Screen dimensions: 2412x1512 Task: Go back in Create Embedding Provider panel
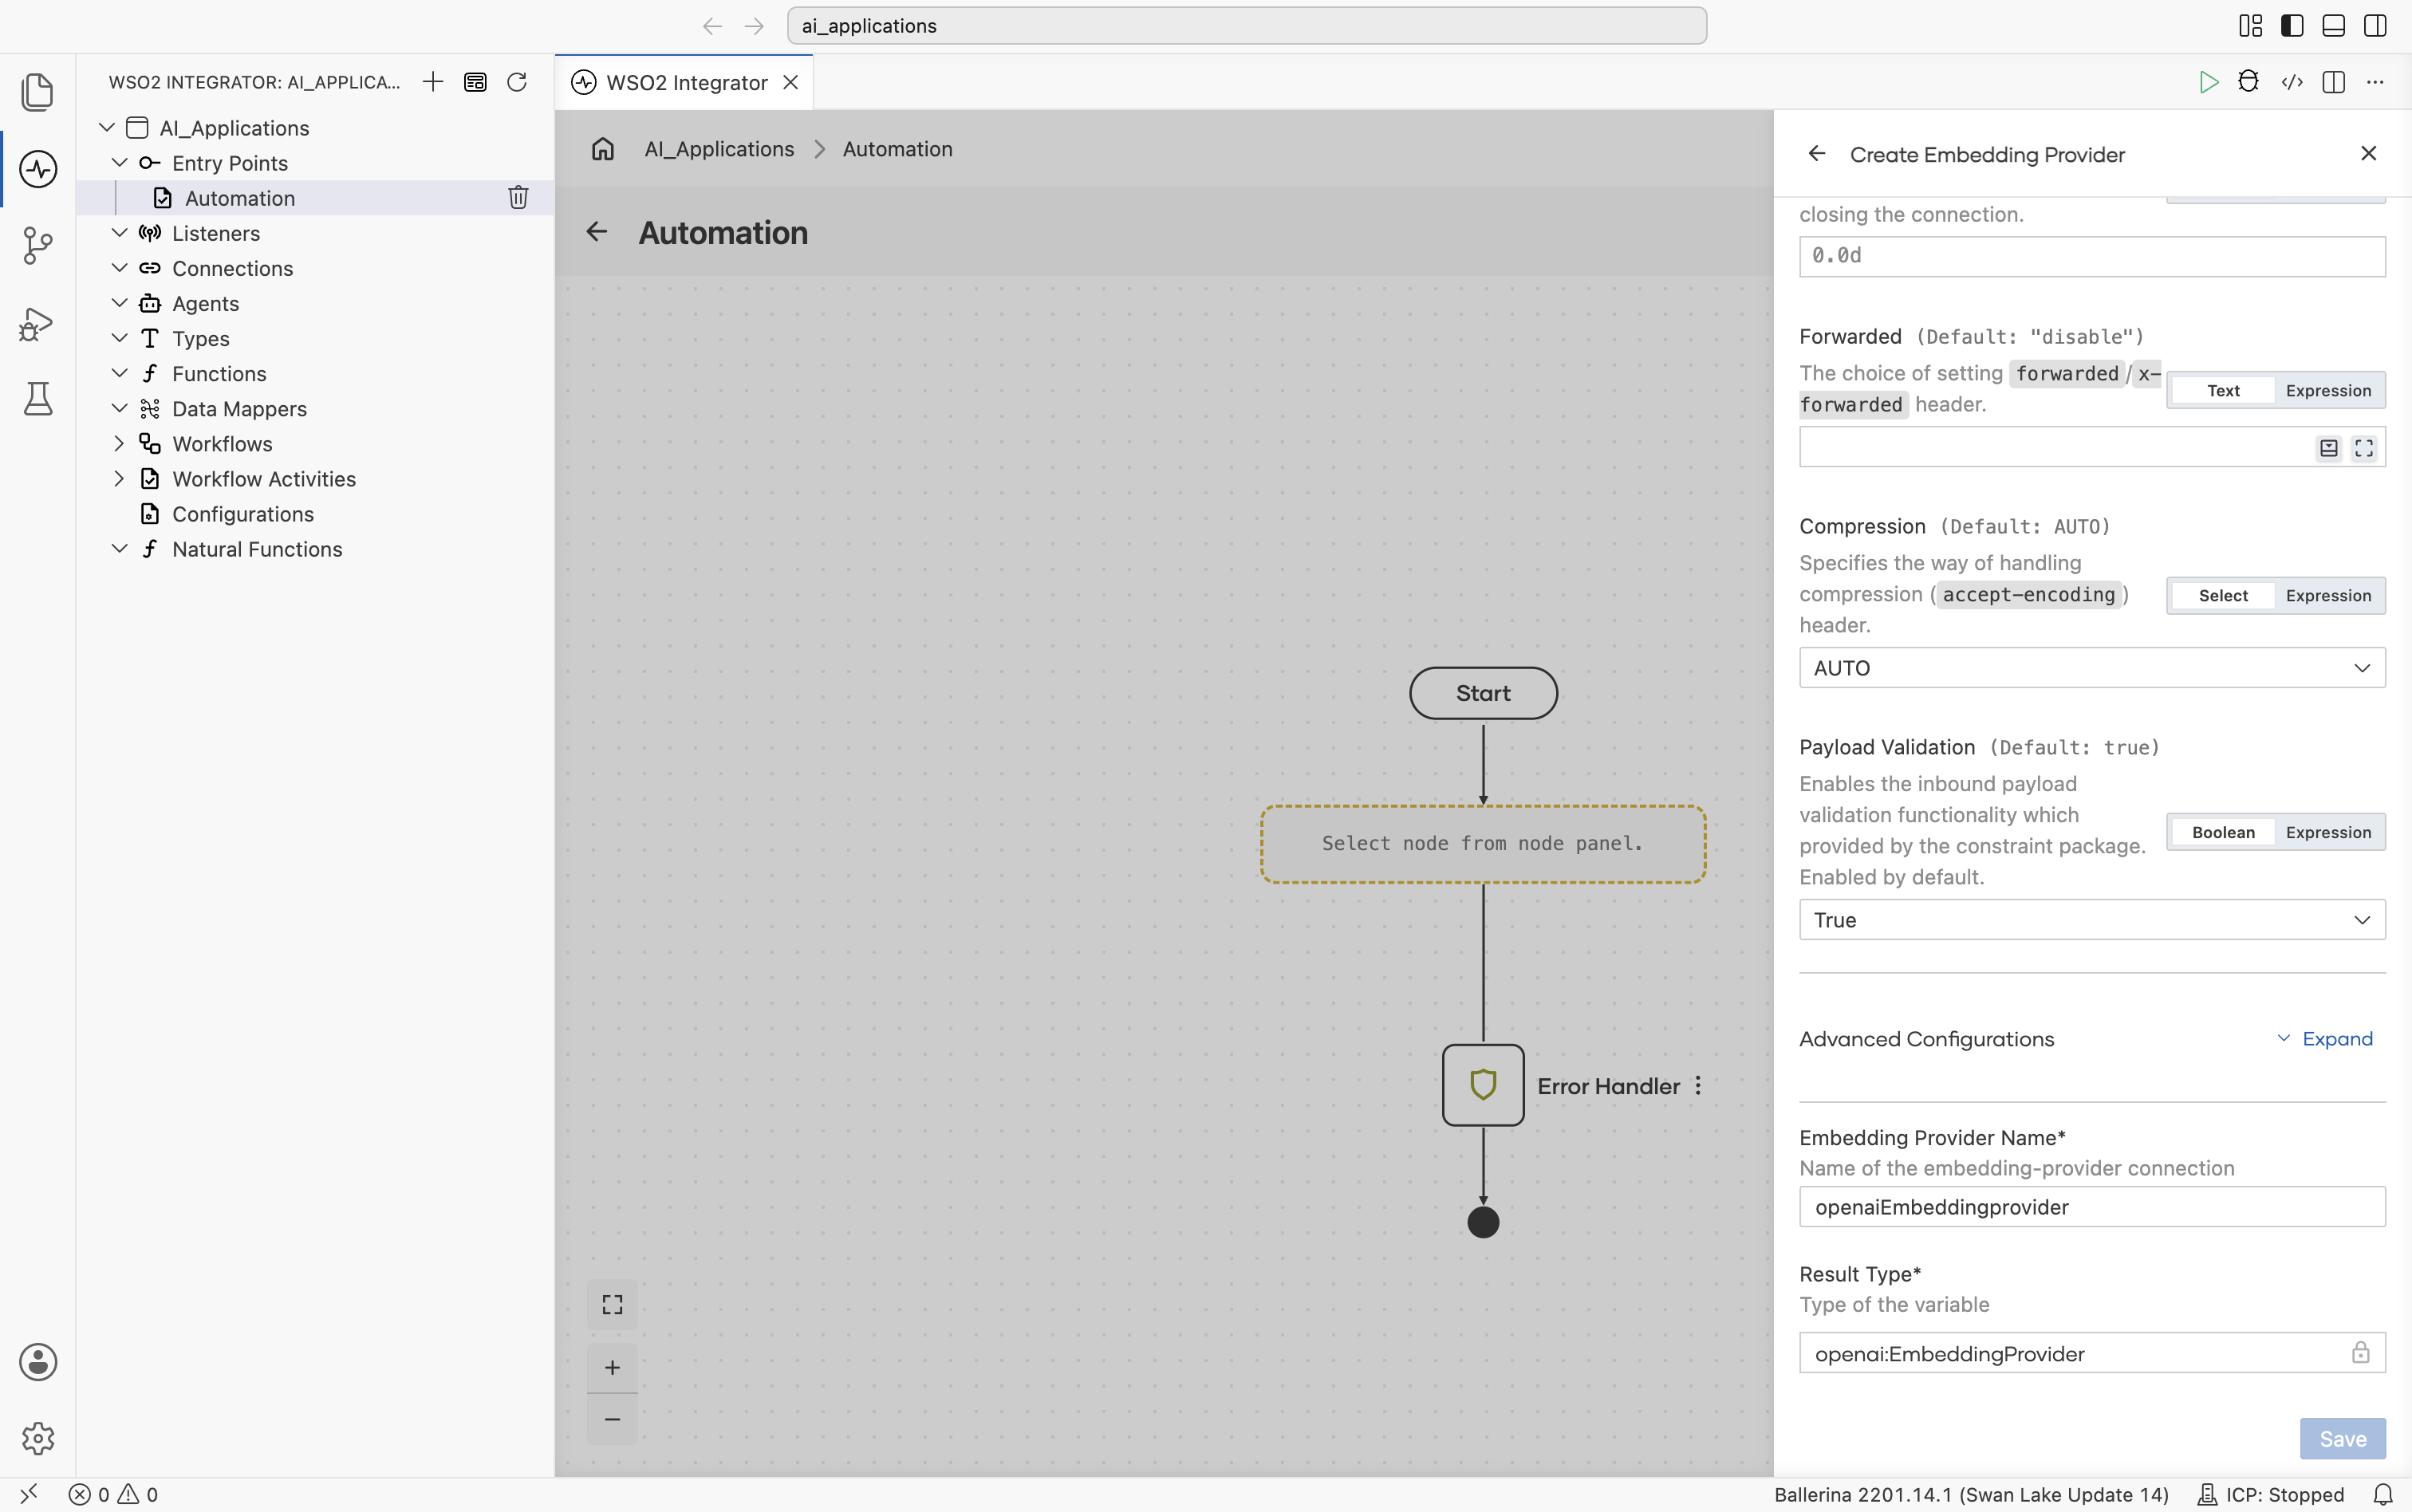[1817, 153]
